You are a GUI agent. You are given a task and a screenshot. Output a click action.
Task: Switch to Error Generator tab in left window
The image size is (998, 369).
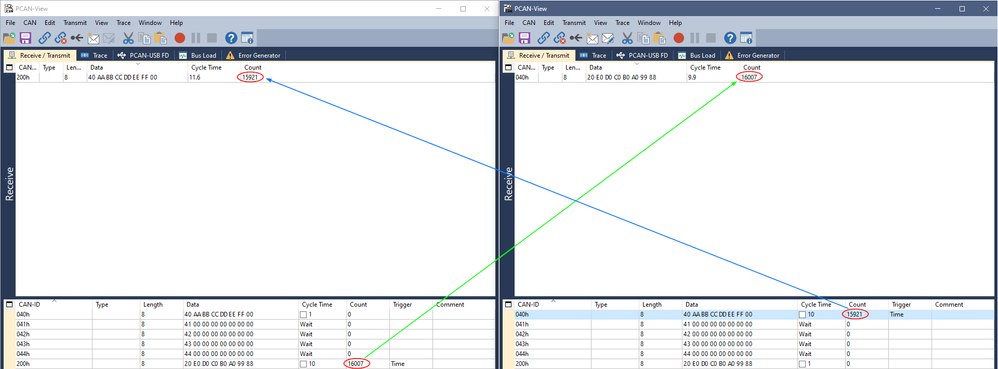coord(253,55)
